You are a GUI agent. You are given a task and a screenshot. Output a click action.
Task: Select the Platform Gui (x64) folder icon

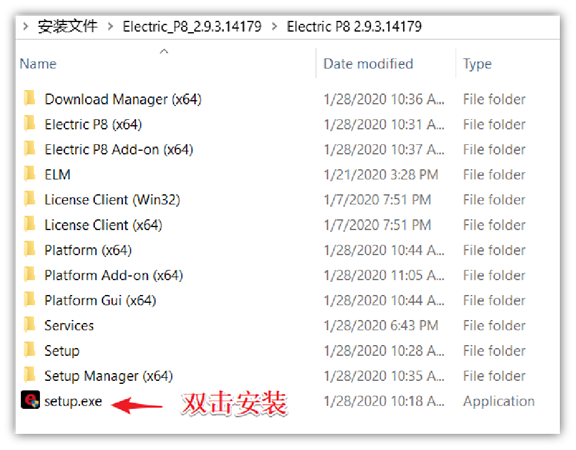29,299
